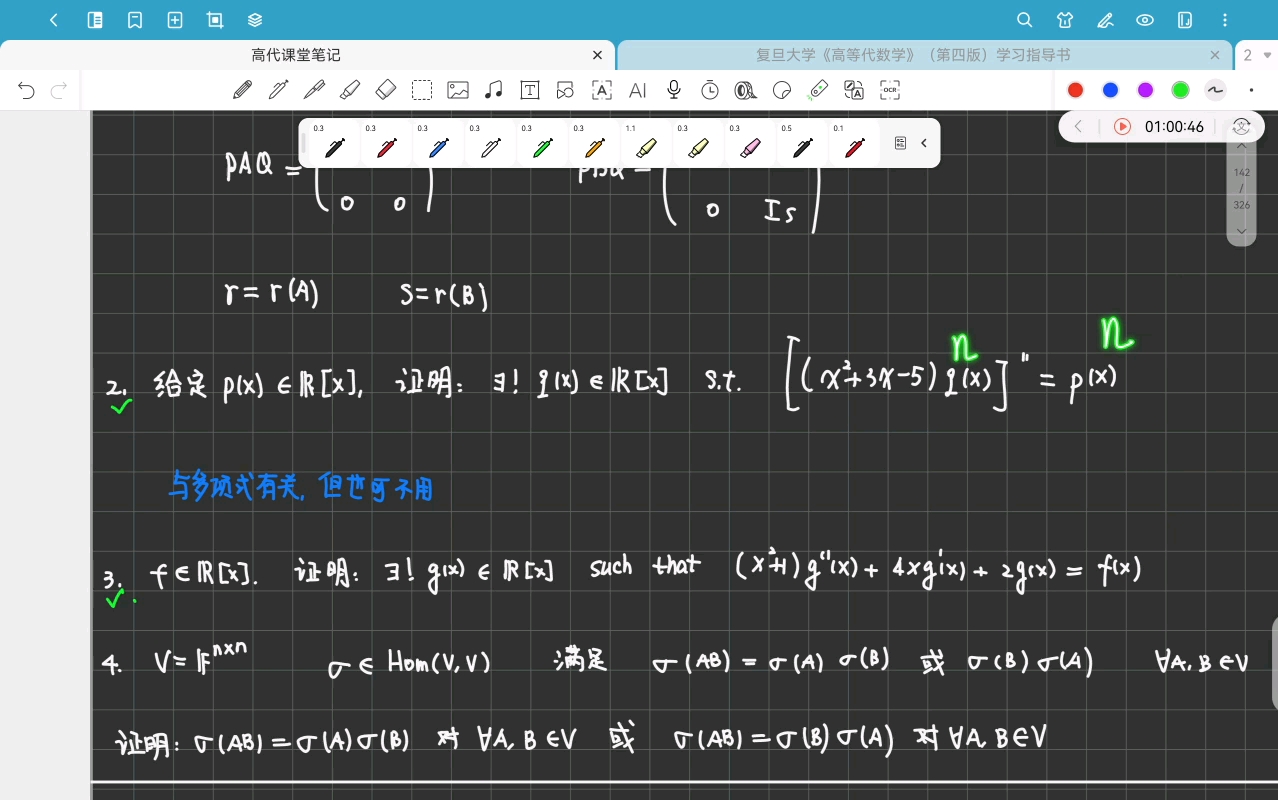Select the eraser tool
This screenshot has height=800, width=1278.
point(386,90)
